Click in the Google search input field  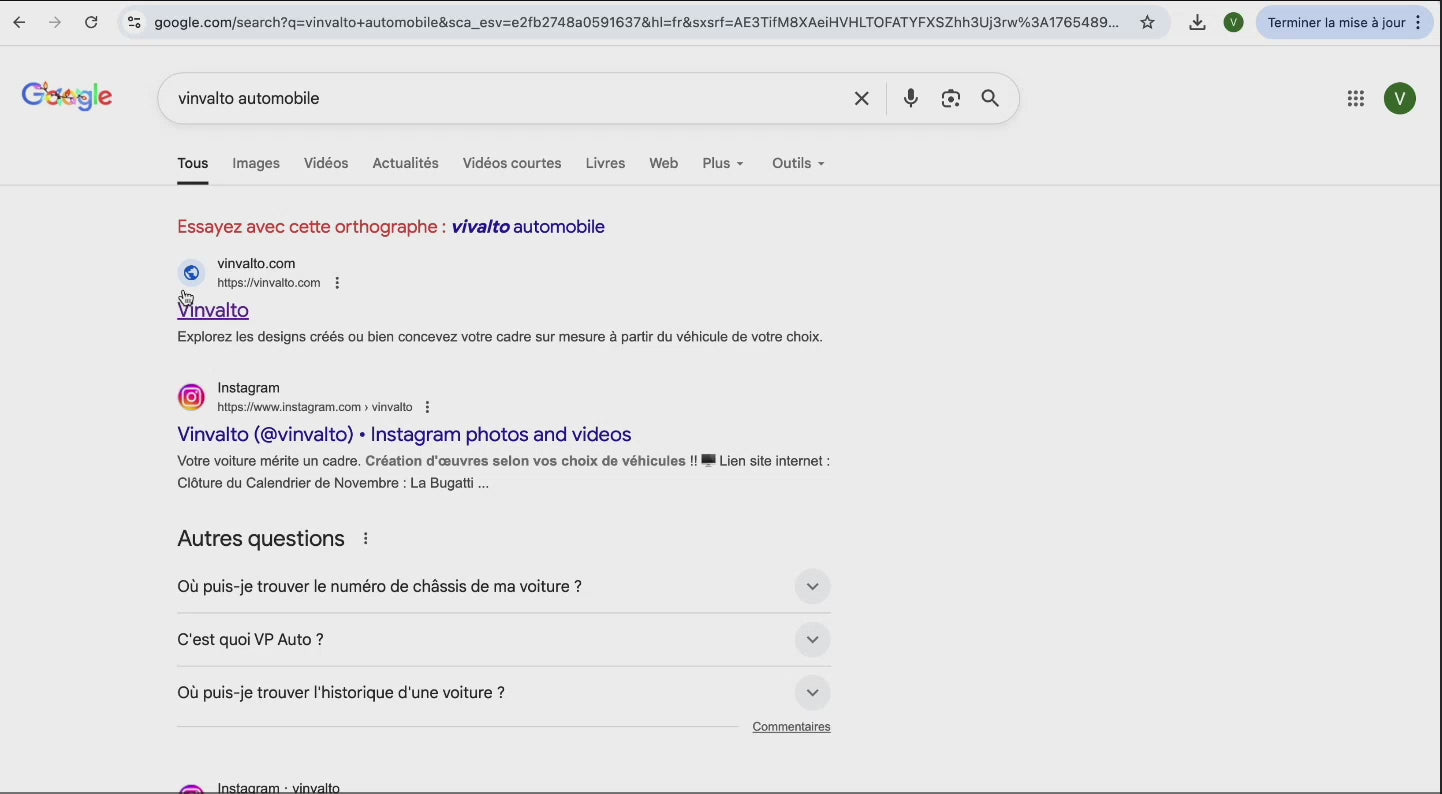[x=500, y=98]
